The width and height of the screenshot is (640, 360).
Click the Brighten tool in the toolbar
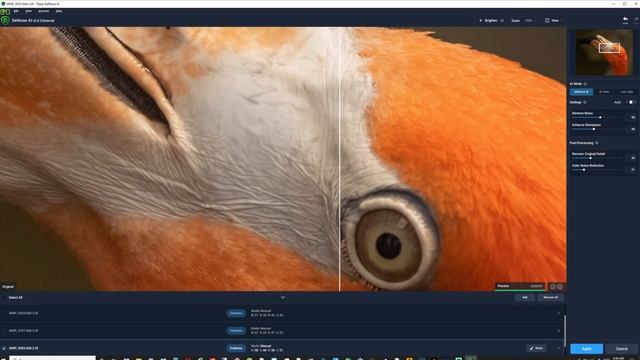tap(489, 20)
